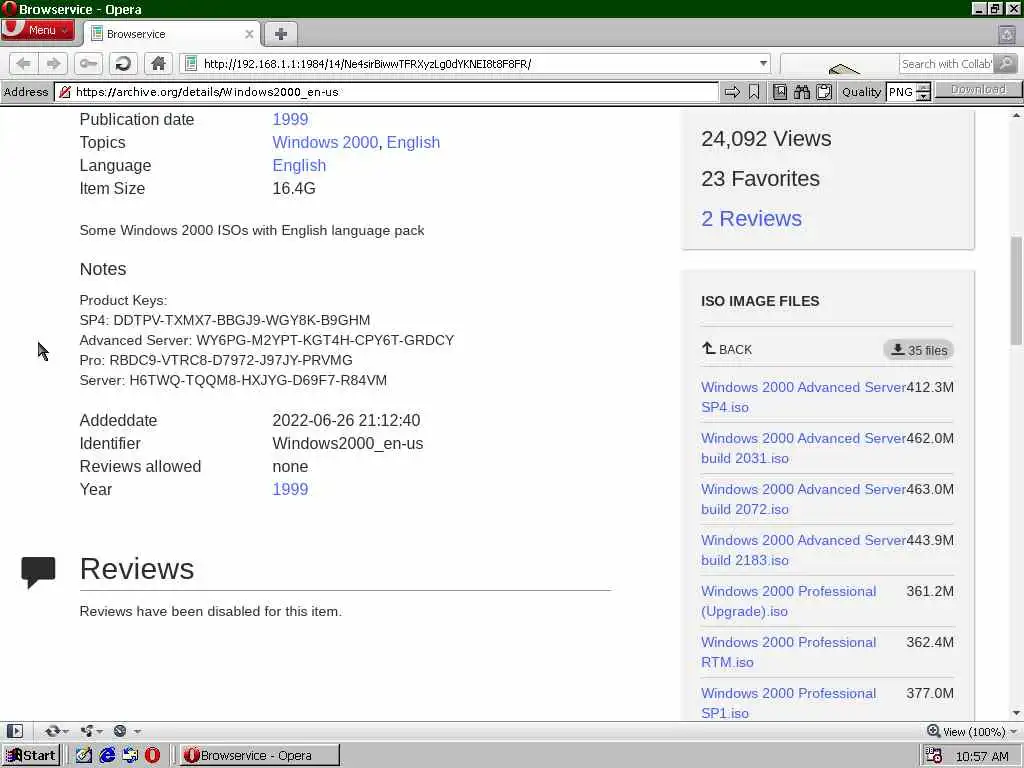This screenshot has height=768, width=1024.
Task: Open the Opera Unite dropdown icon
Action: click(x=91, y=731)
